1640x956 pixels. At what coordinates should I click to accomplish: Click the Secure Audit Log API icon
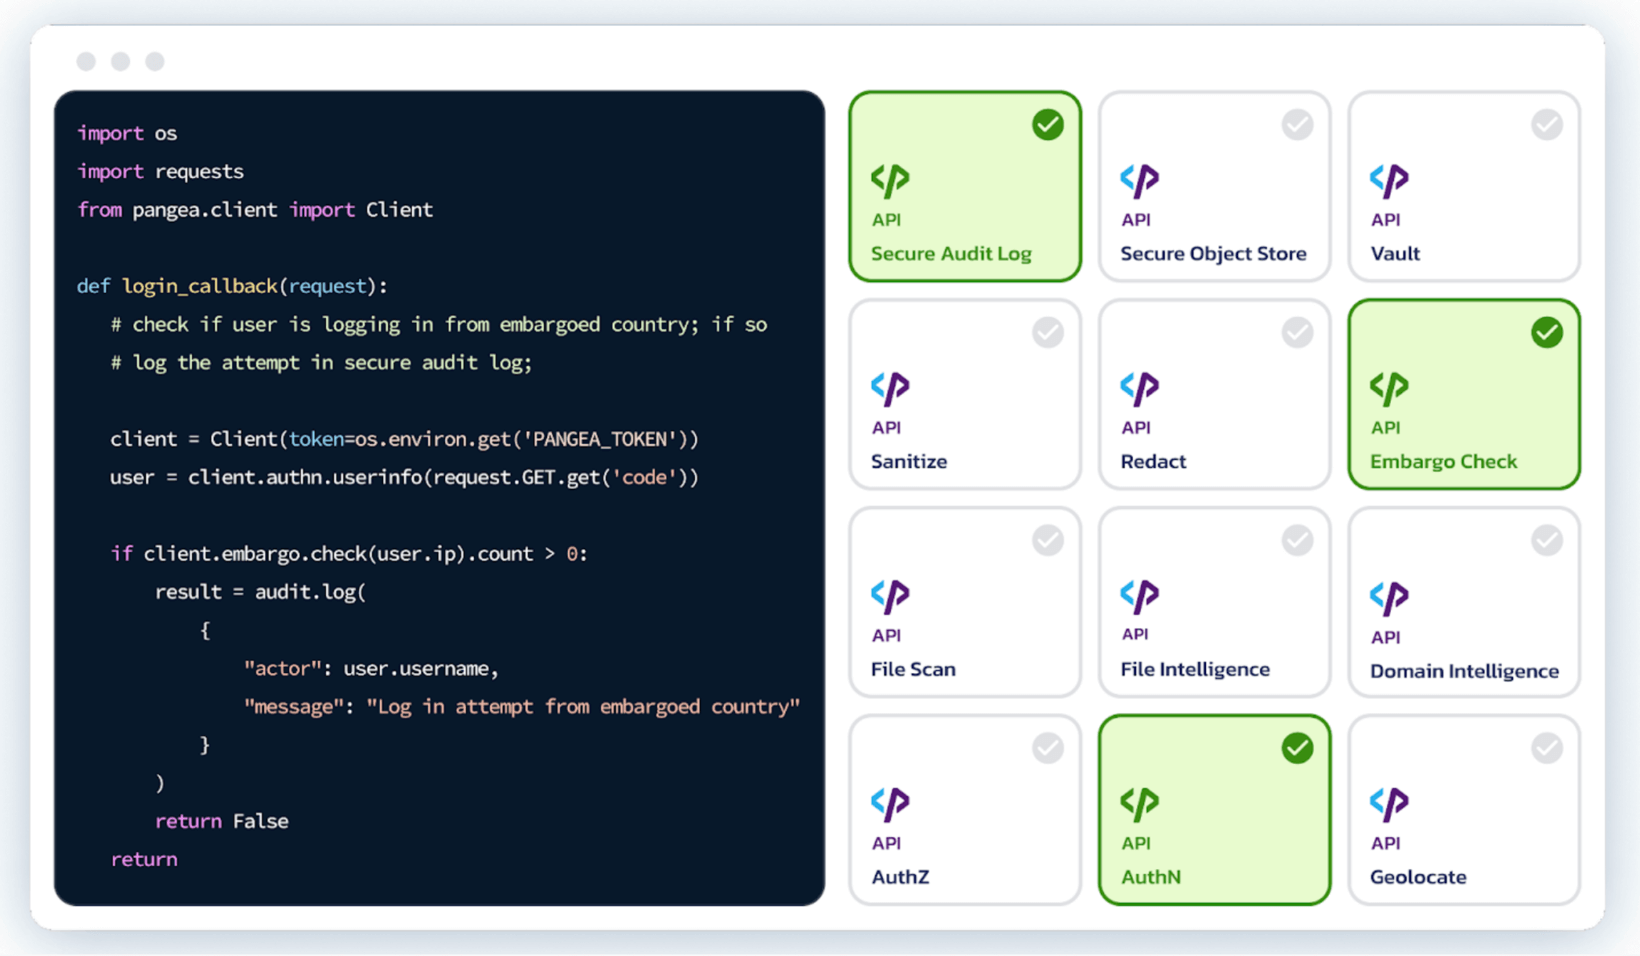(x=889, y=181)
